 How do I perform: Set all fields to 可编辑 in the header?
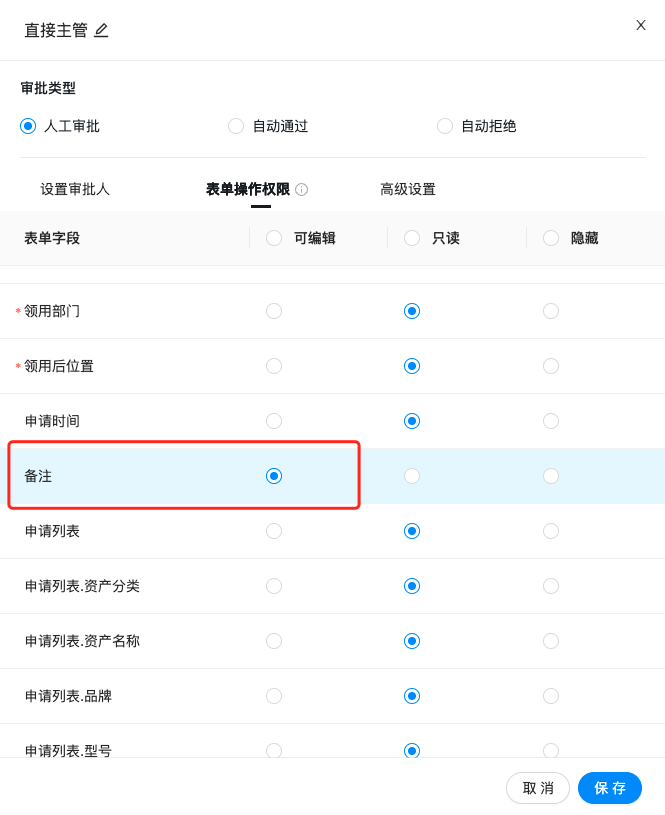pyautogui.click(x=274, y=238)
